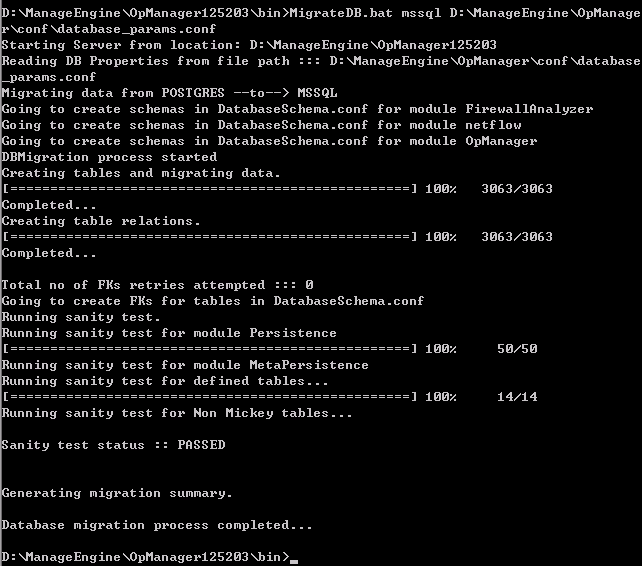Click the FirewallAnalyzer module name

[529, 109]
